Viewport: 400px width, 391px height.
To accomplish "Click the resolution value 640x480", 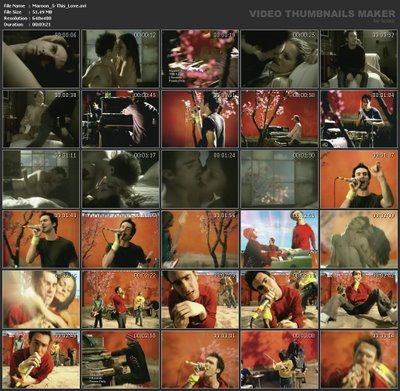I will (42, 18).
